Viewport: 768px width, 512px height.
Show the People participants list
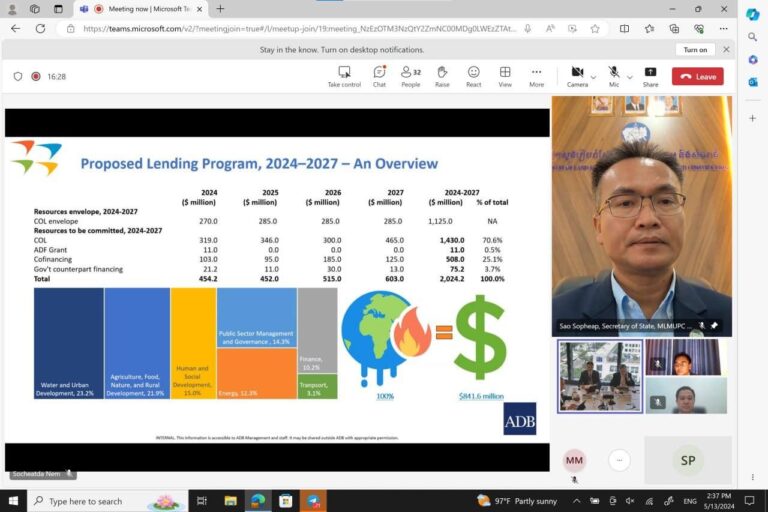(410, 77)
